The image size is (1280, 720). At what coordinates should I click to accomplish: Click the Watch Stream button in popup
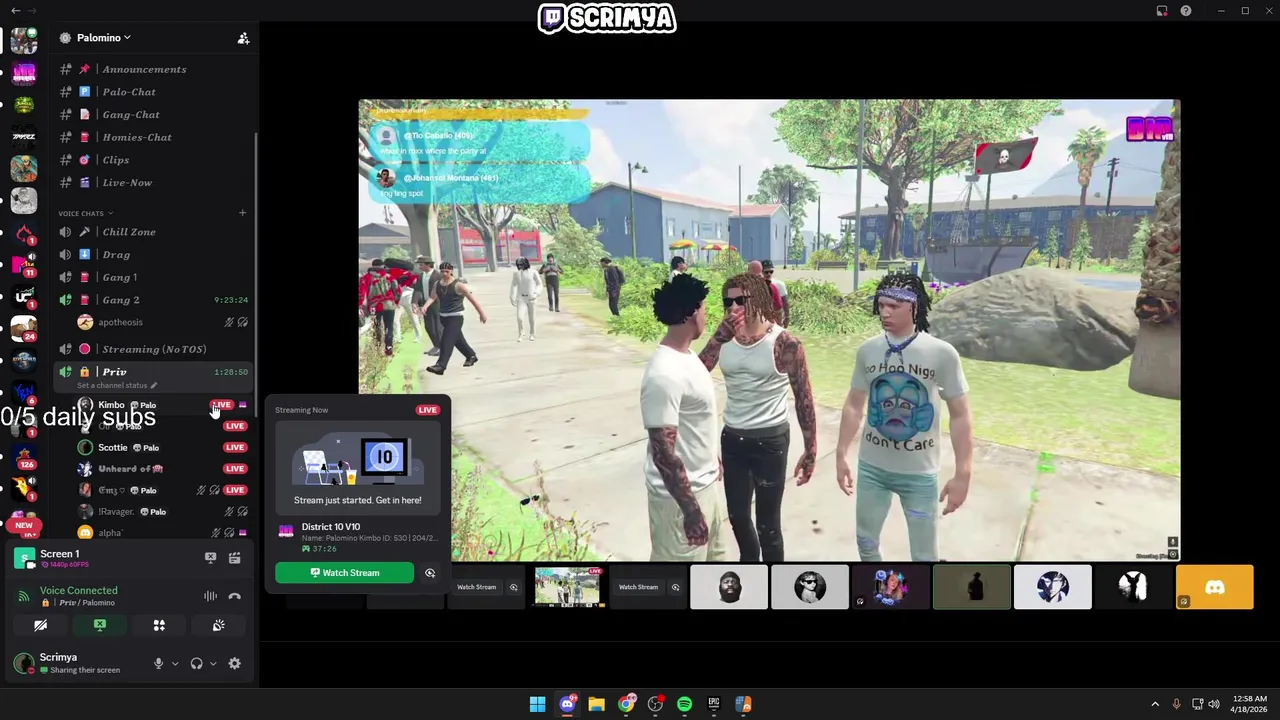coord(344,573)
